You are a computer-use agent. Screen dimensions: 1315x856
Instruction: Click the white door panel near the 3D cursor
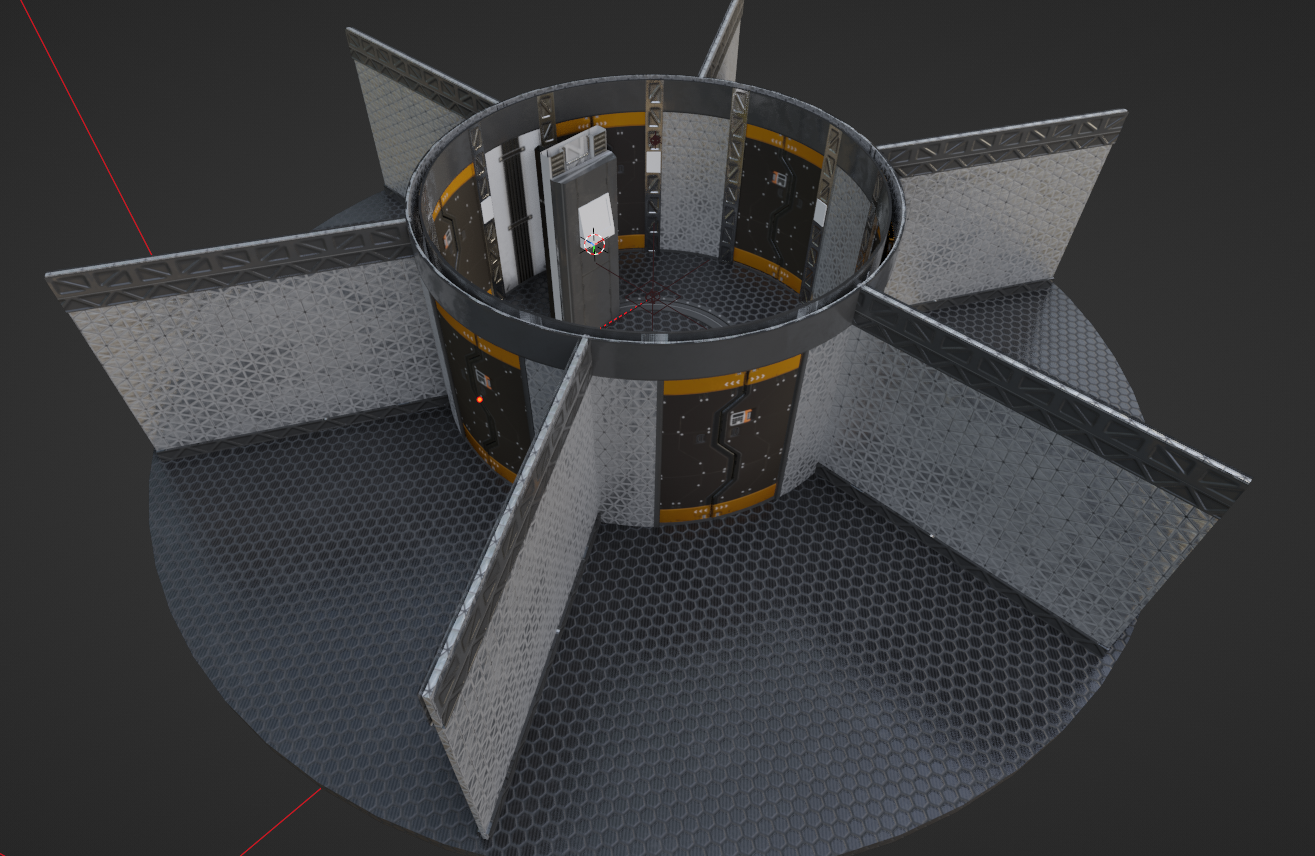tap(596, 215)
